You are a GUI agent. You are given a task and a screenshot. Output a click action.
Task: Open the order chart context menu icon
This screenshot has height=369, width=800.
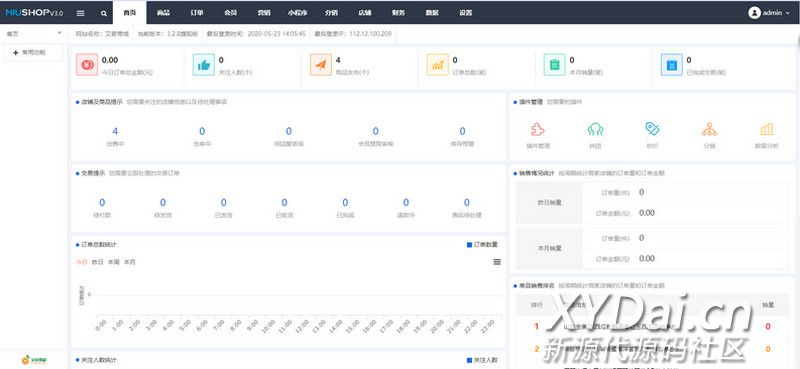(x=497, y=262)
